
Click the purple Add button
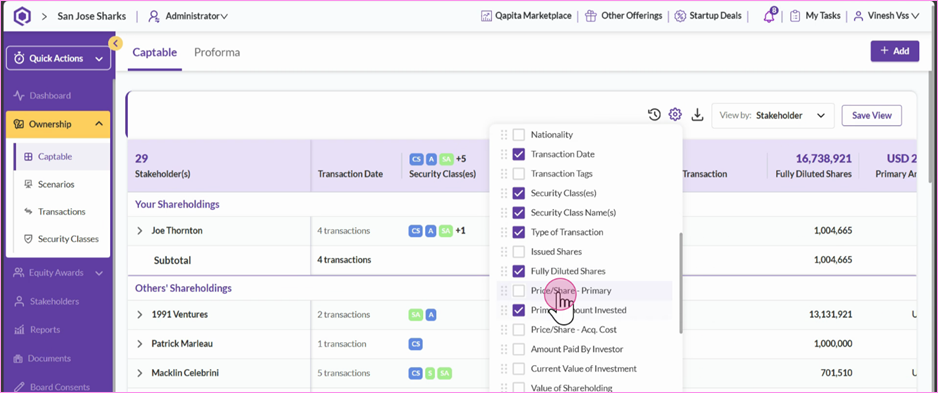pos(894,51)
